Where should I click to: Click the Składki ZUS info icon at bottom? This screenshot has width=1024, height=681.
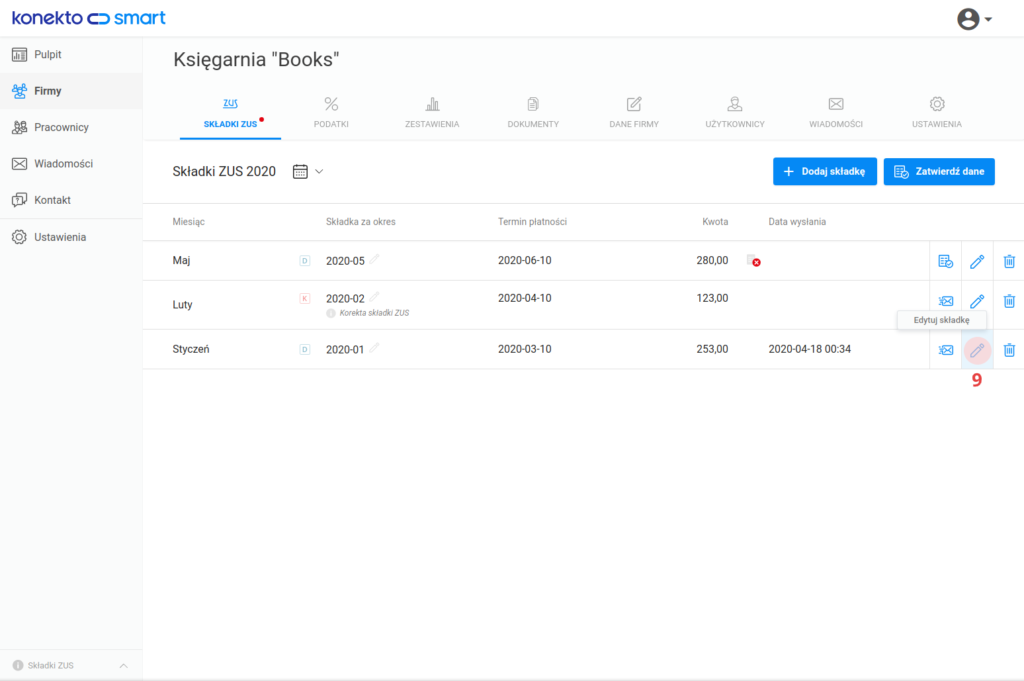pos(18,665)
